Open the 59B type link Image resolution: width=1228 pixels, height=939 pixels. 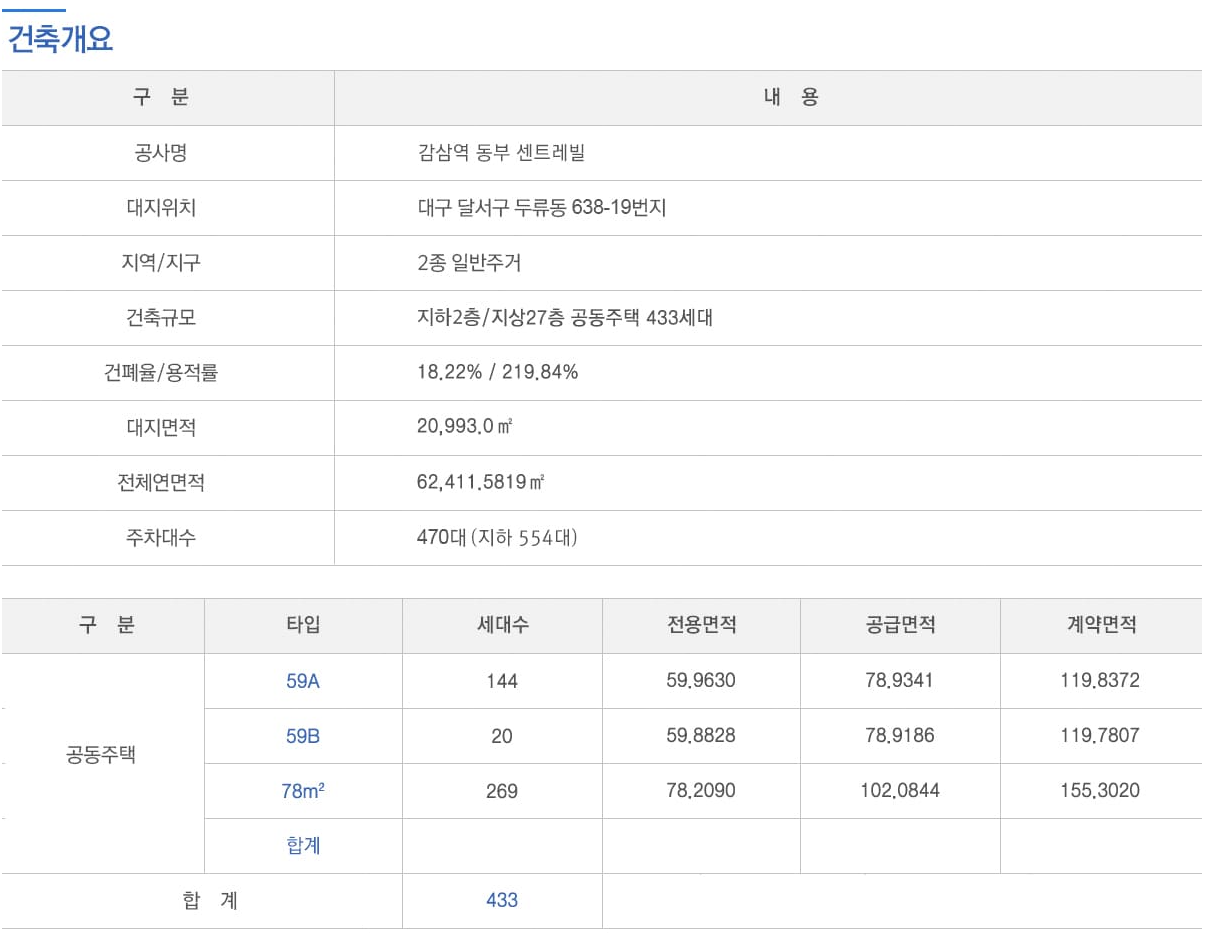tap(302, 736)
